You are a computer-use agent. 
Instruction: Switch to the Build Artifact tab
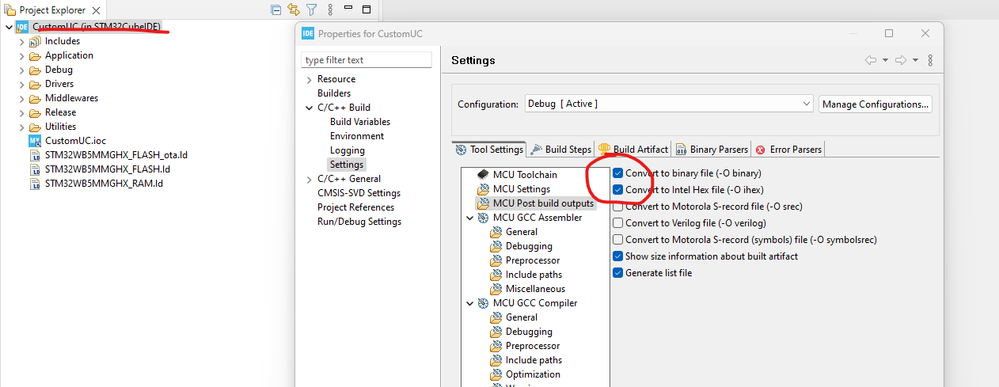633,149
